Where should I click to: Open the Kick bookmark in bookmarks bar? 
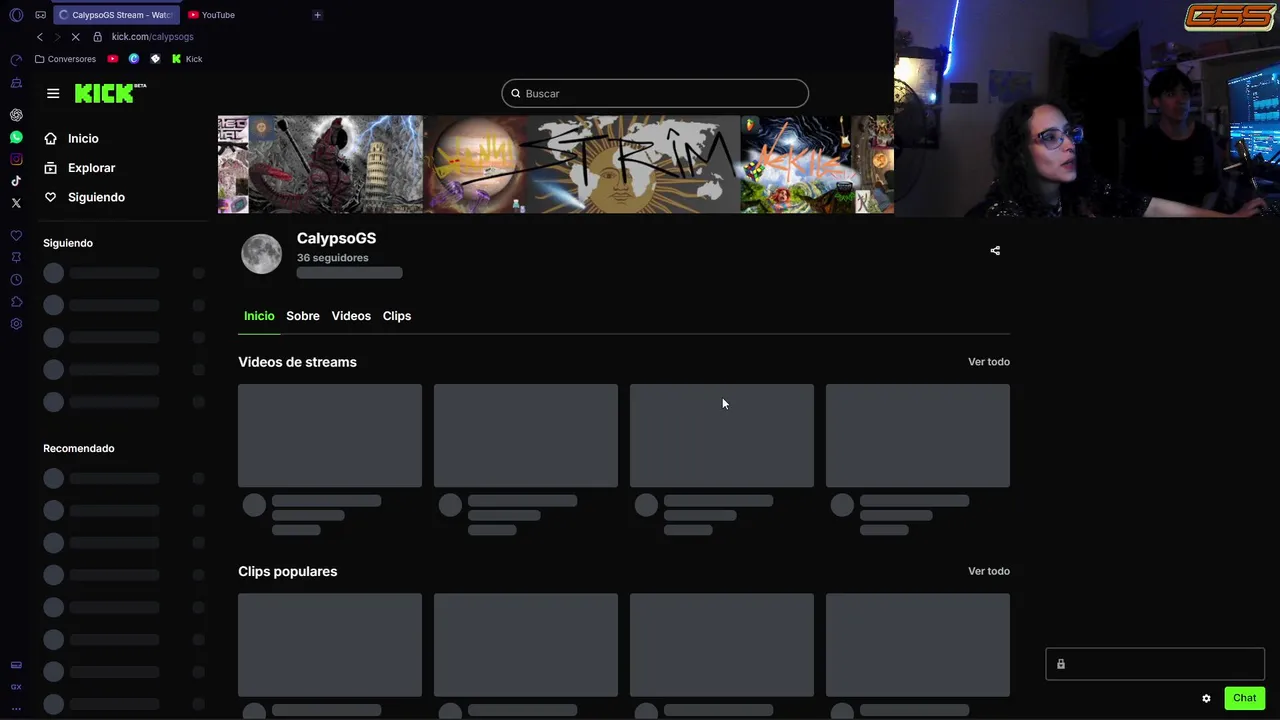tap(187, 59)
